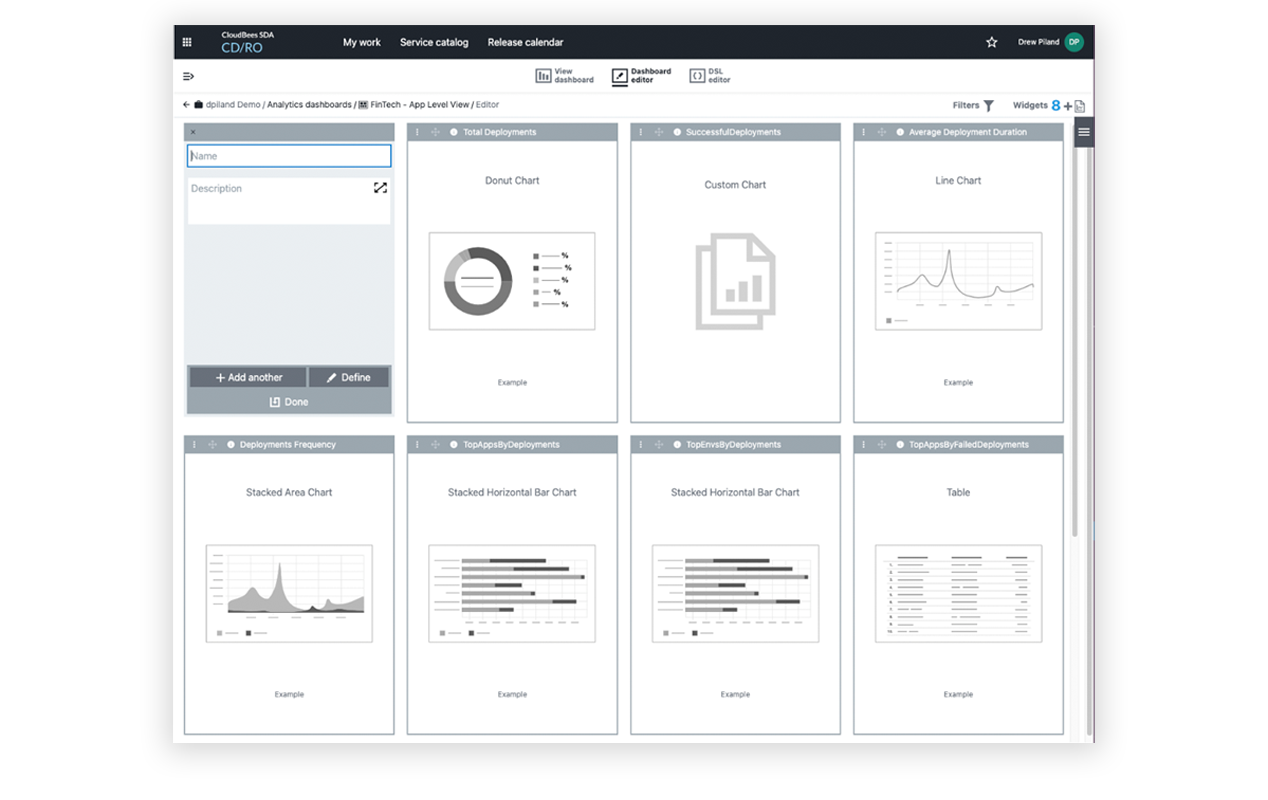Switch to Dashboard editor tab
Screen dimensions: 1268x800
point(641,76)
